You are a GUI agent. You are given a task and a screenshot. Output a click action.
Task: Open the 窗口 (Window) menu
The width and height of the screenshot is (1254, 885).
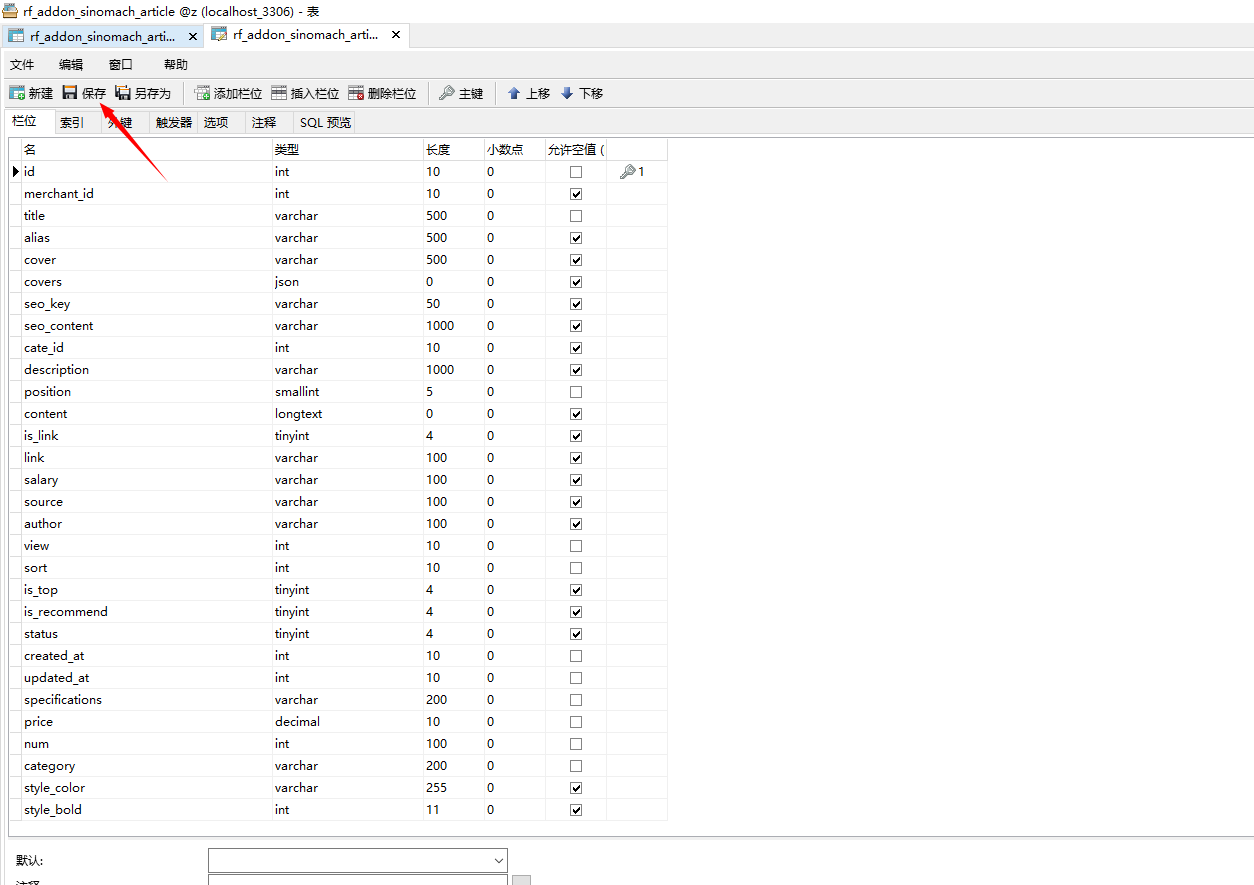(x=121, y=64)
